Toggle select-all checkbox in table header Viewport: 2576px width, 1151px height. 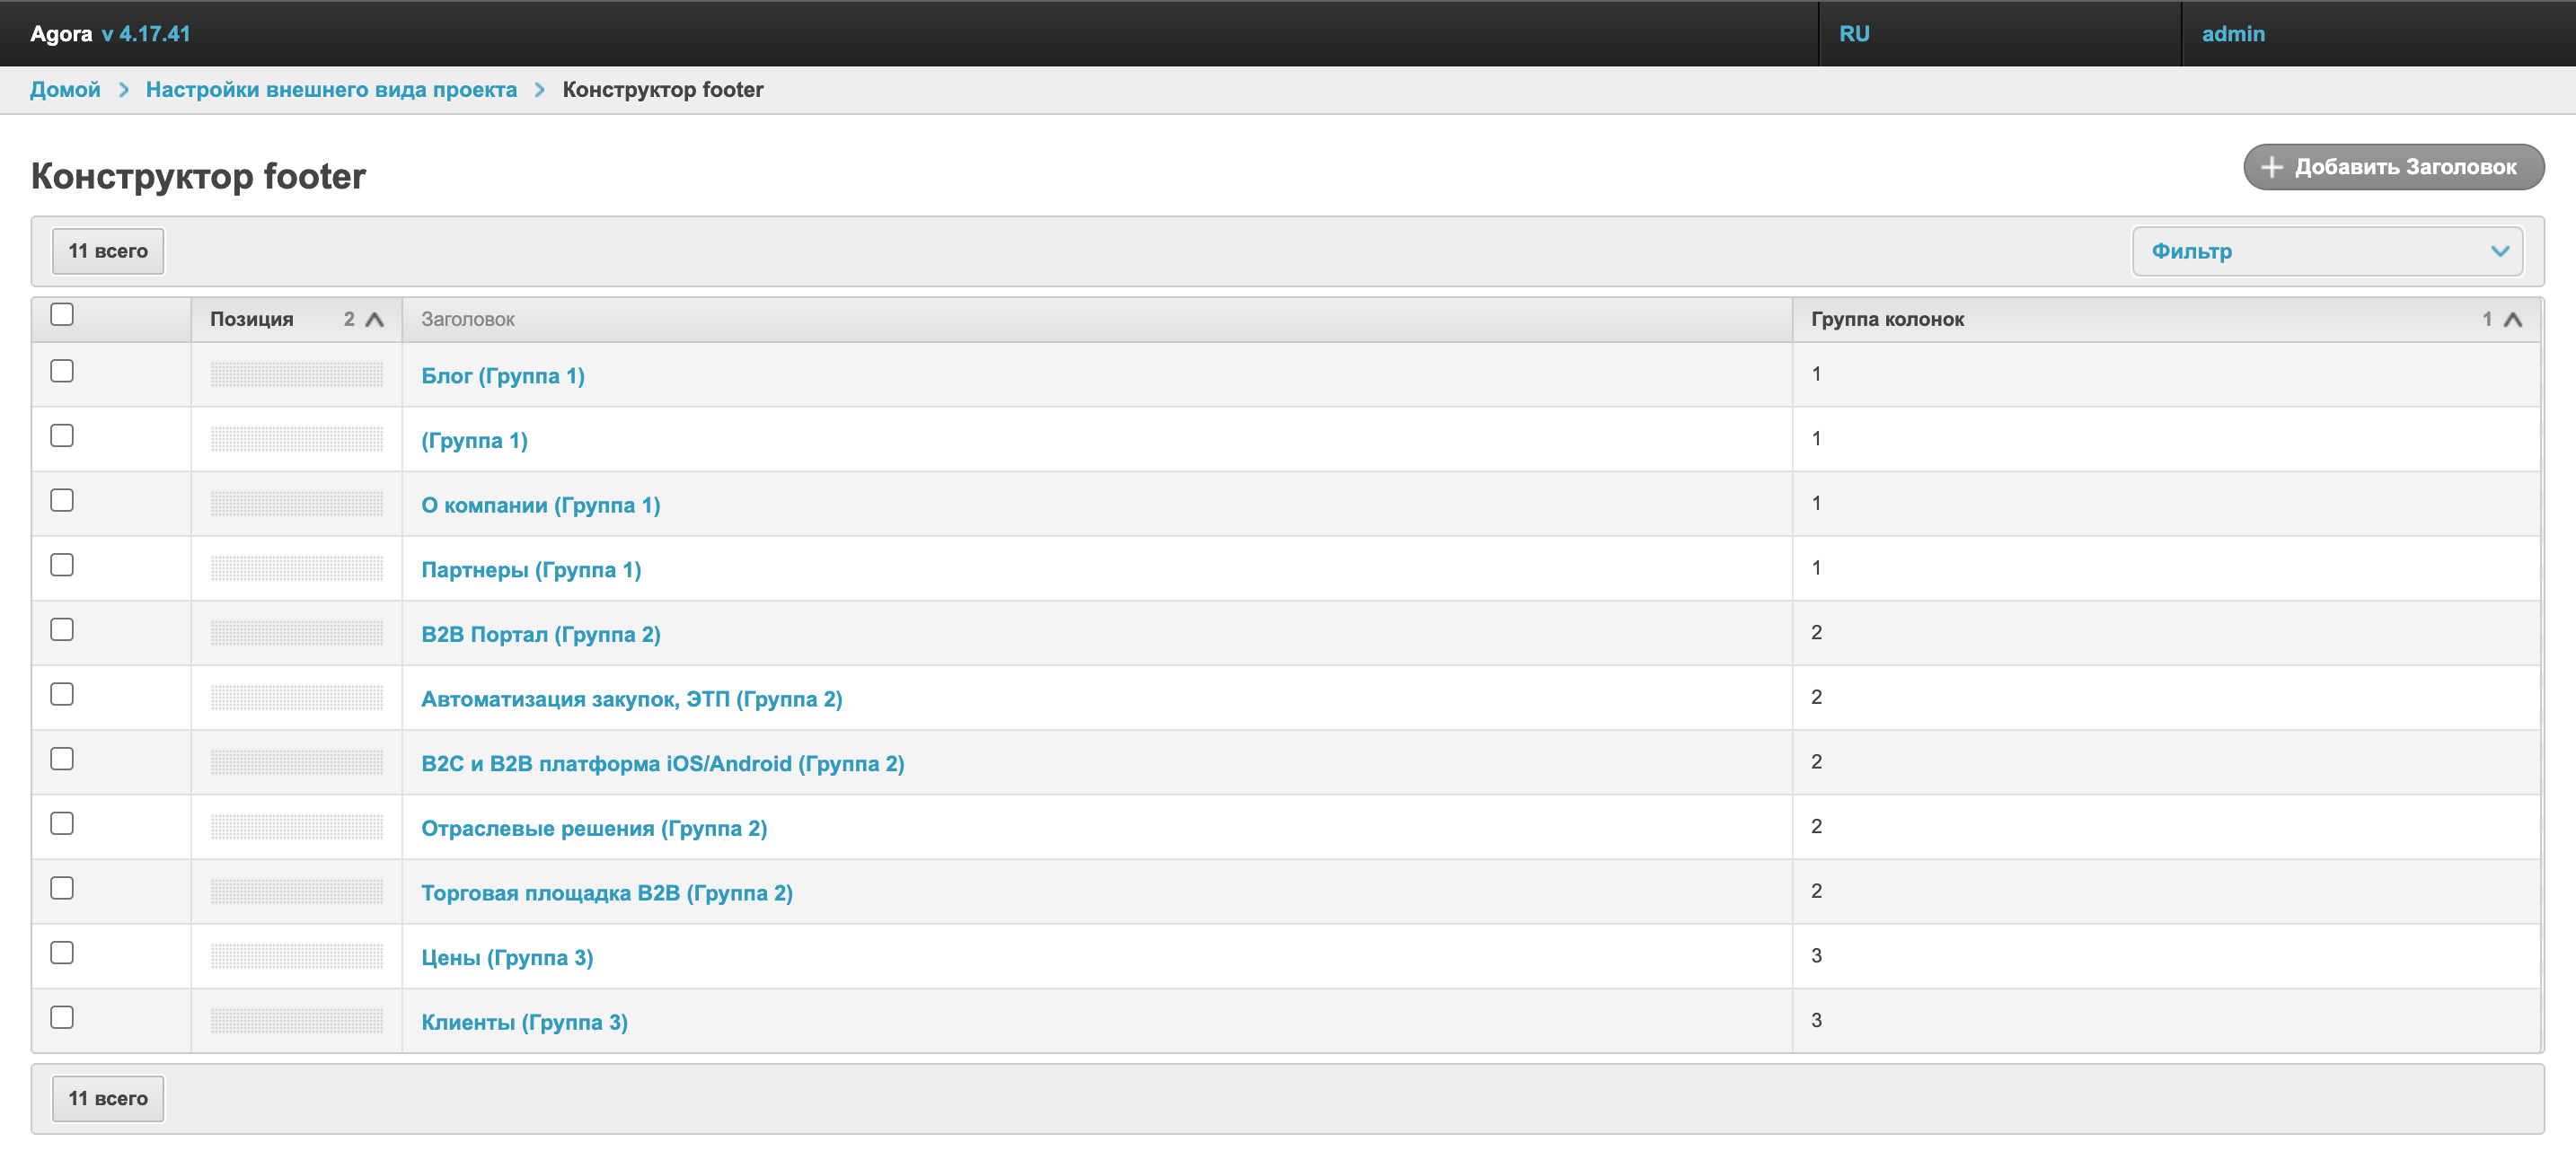pyautogui.click(x=62, y=315)
